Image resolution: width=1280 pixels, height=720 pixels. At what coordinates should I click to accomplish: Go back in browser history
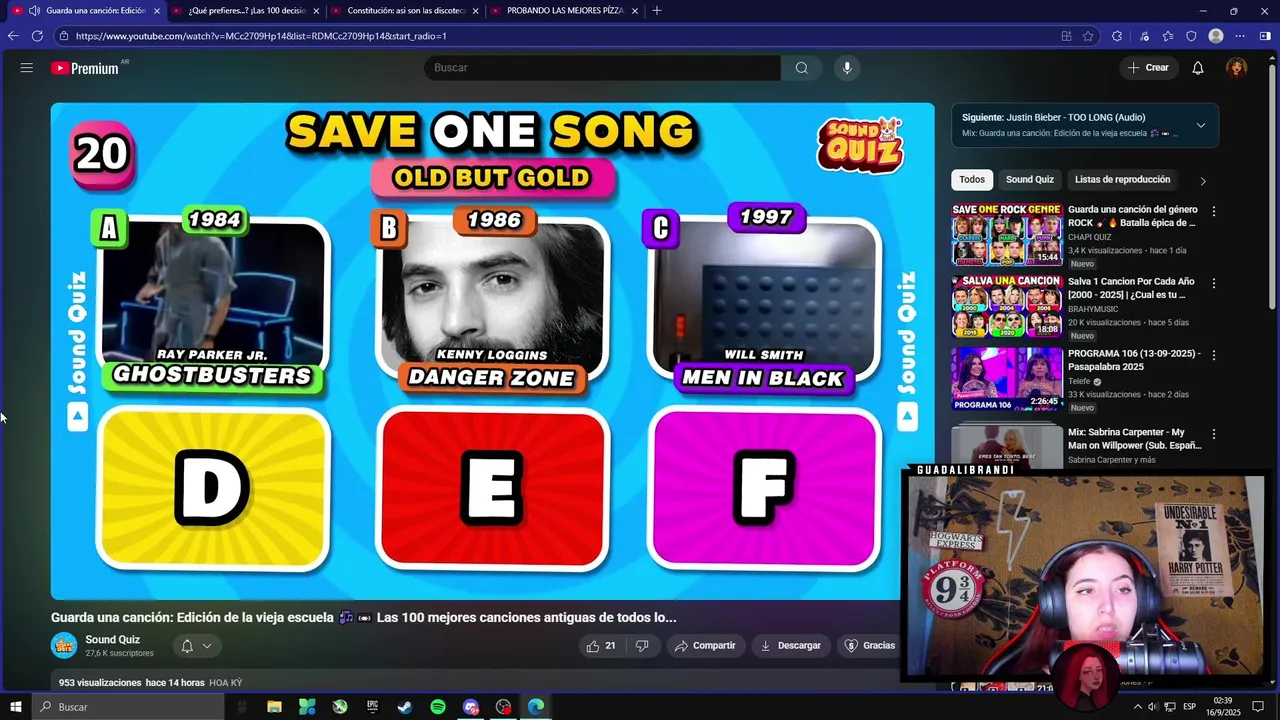click(x=13, y=36)
